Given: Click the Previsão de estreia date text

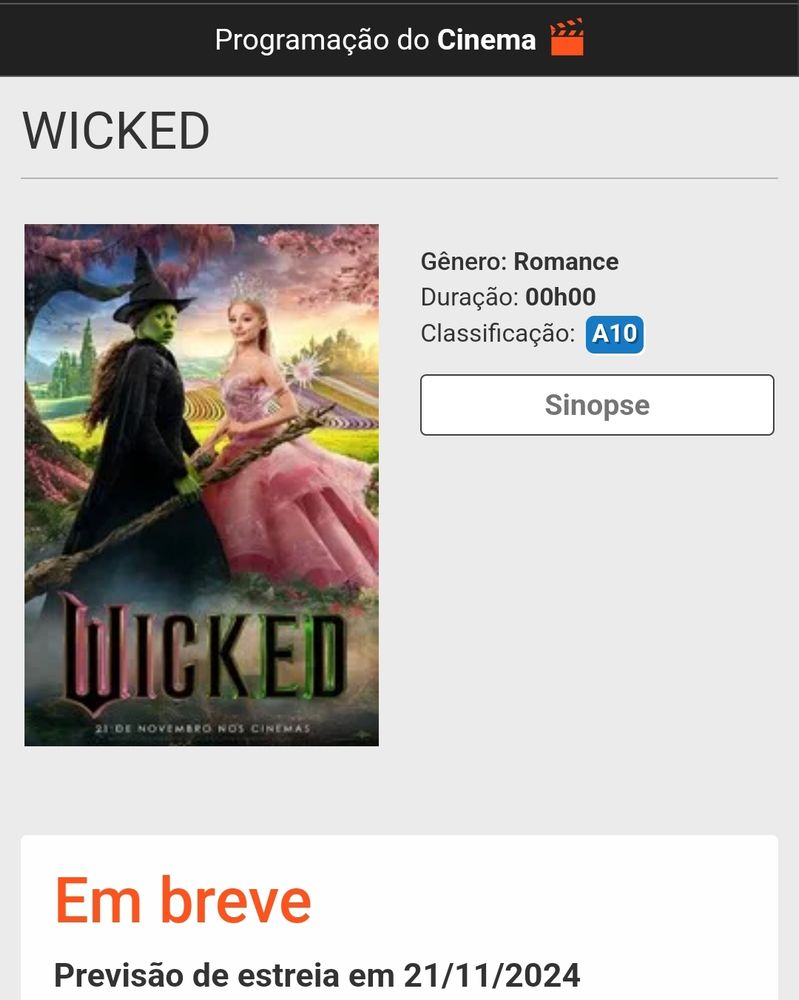Looking at the screenshot, I should 317,975.
